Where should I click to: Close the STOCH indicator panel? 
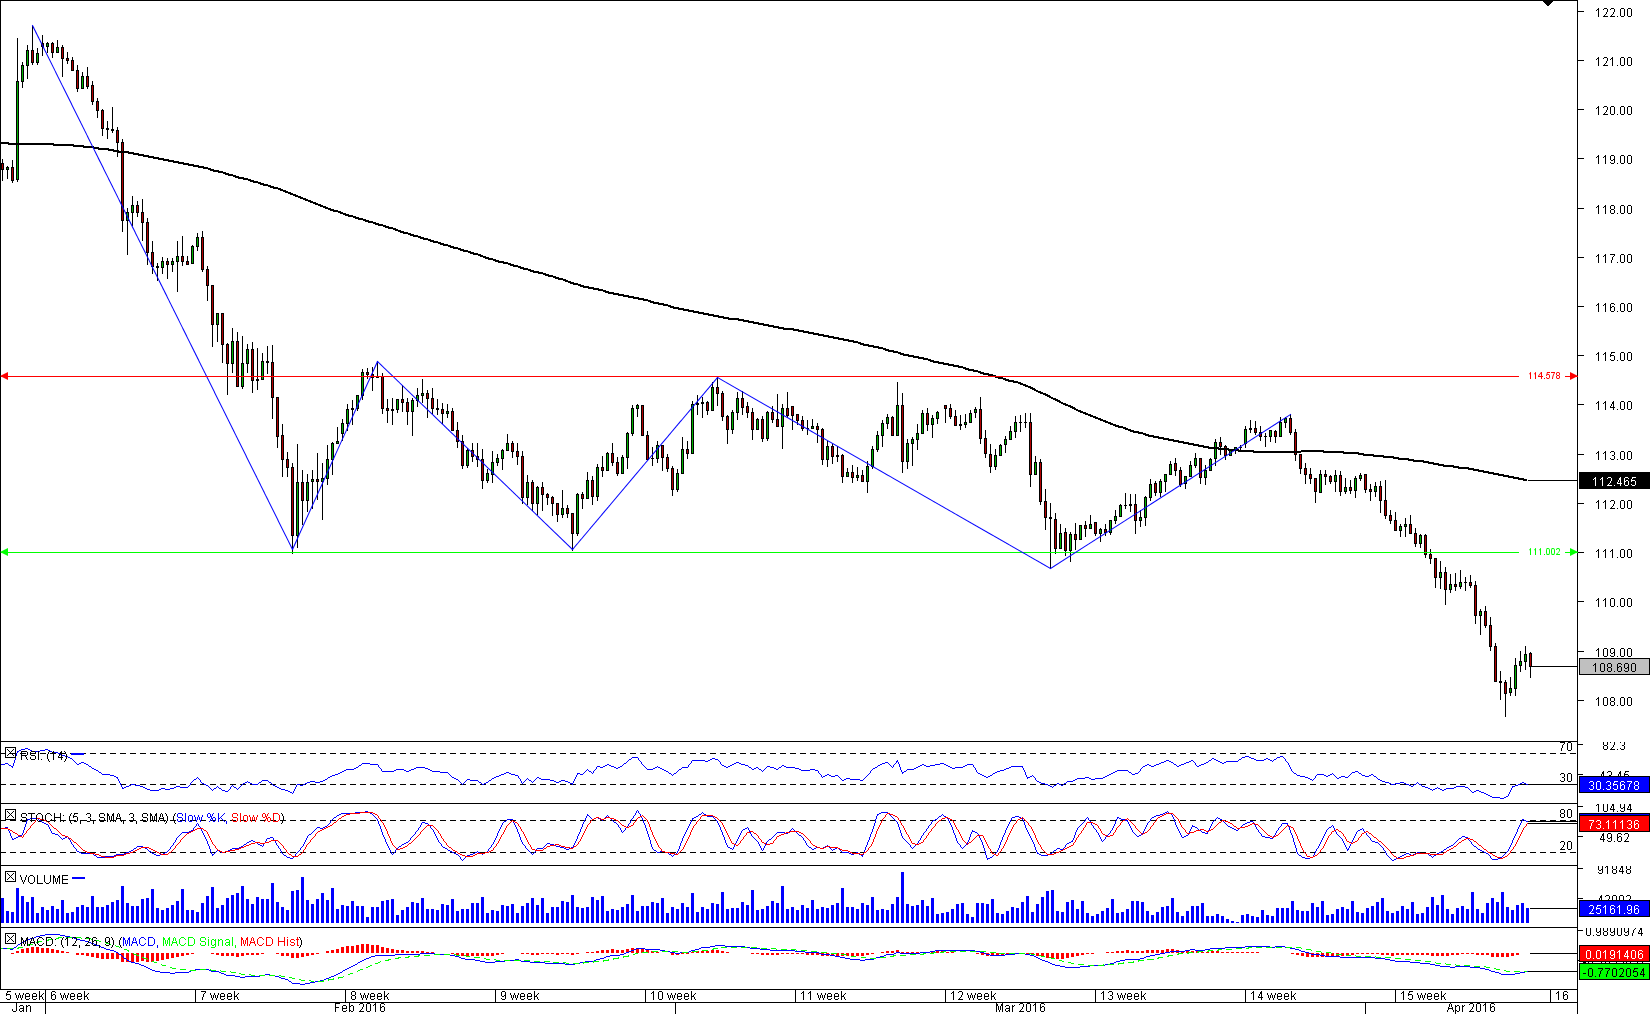tap(10, 816)
